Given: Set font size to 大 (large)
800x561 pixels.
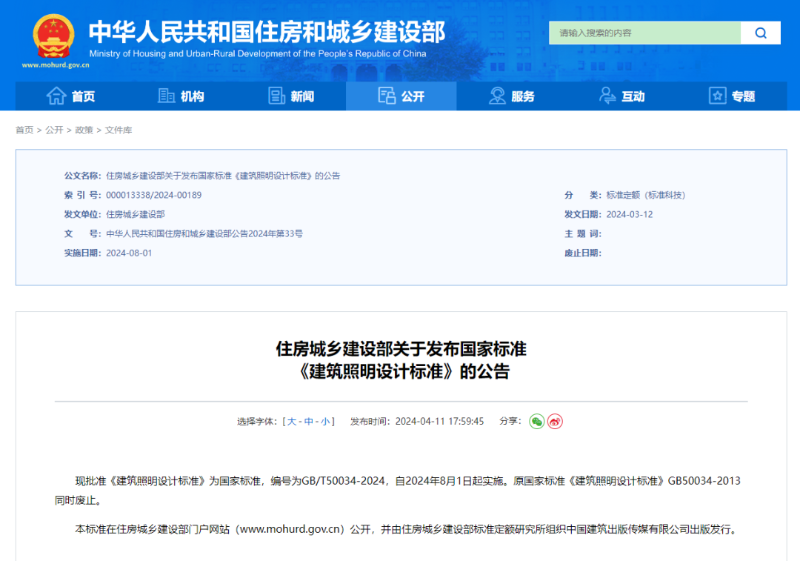Looking at the screenshot, I should tap(292, 422).
